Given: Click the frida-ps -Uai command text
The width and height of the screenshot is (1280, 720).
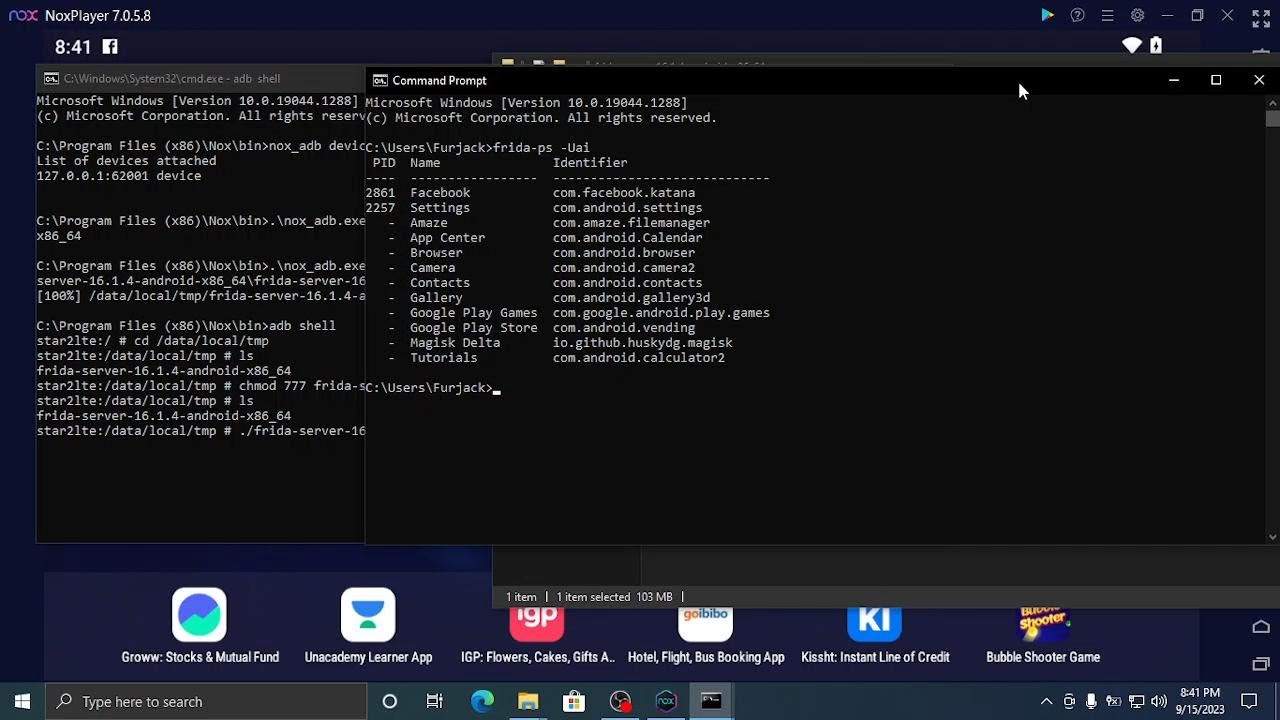Looking at the screenshot, I should [x=541, y=148].
